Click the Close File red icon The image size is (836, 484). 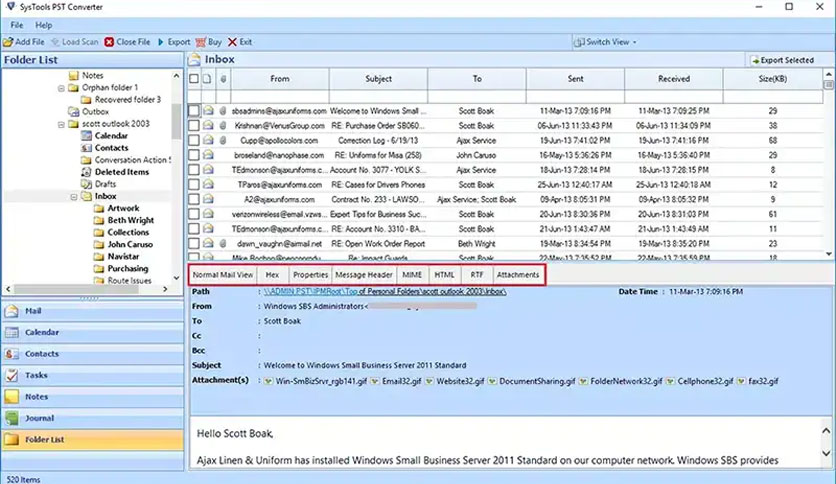pos(109,42)
